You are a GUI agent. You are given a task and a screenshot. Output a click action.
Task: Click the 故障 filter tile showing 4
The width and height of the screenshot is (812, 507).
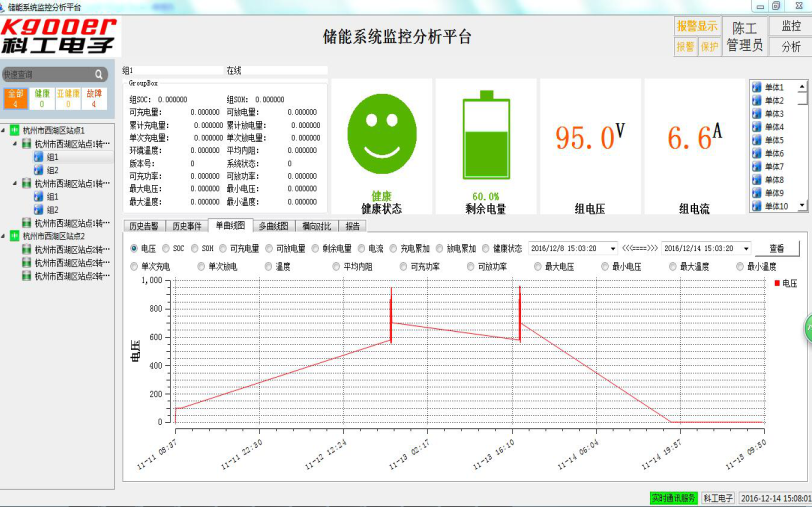pos(94,97)
